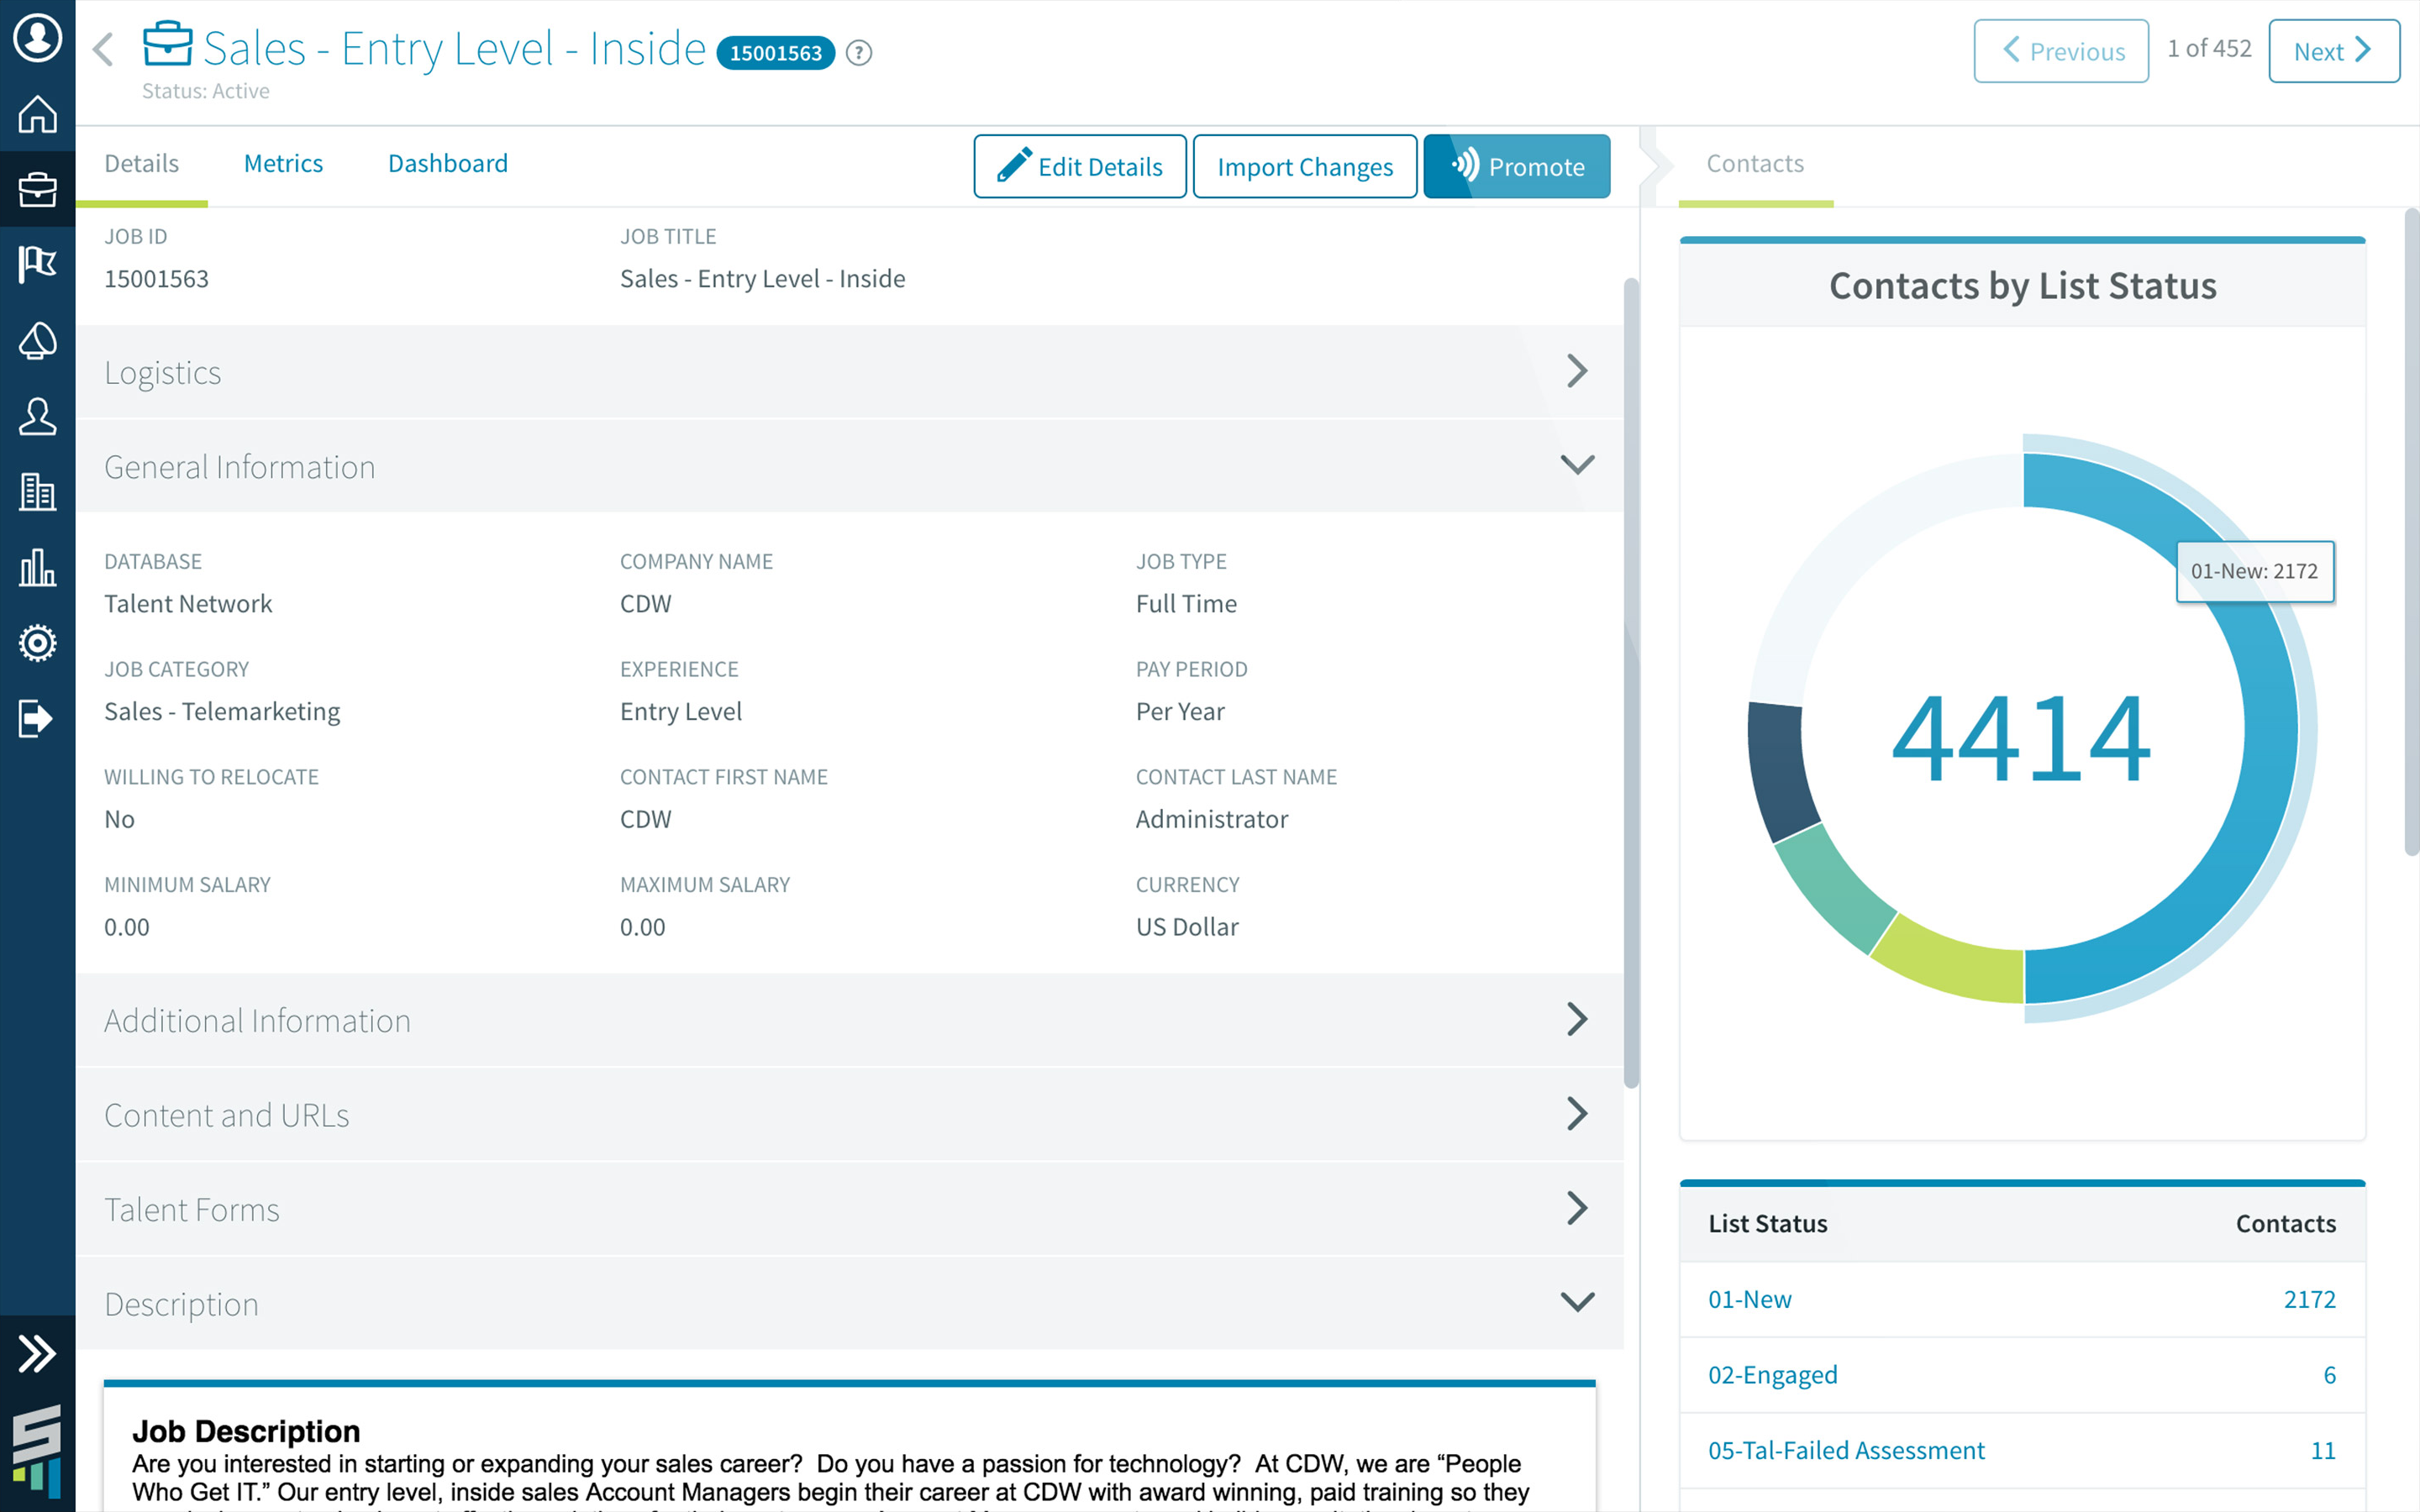Expand the Talent Forms section
2420x1512 pixels.
point(1576,1209)
